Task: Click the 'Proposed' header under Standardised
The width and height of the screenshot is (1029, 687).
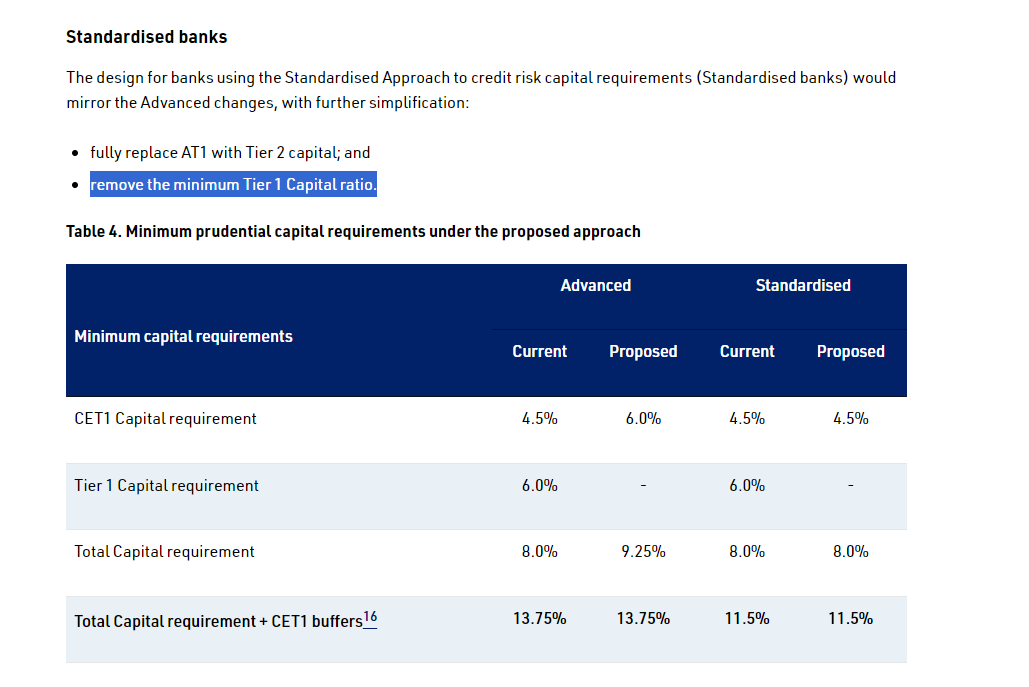Action: coord(850,352)
